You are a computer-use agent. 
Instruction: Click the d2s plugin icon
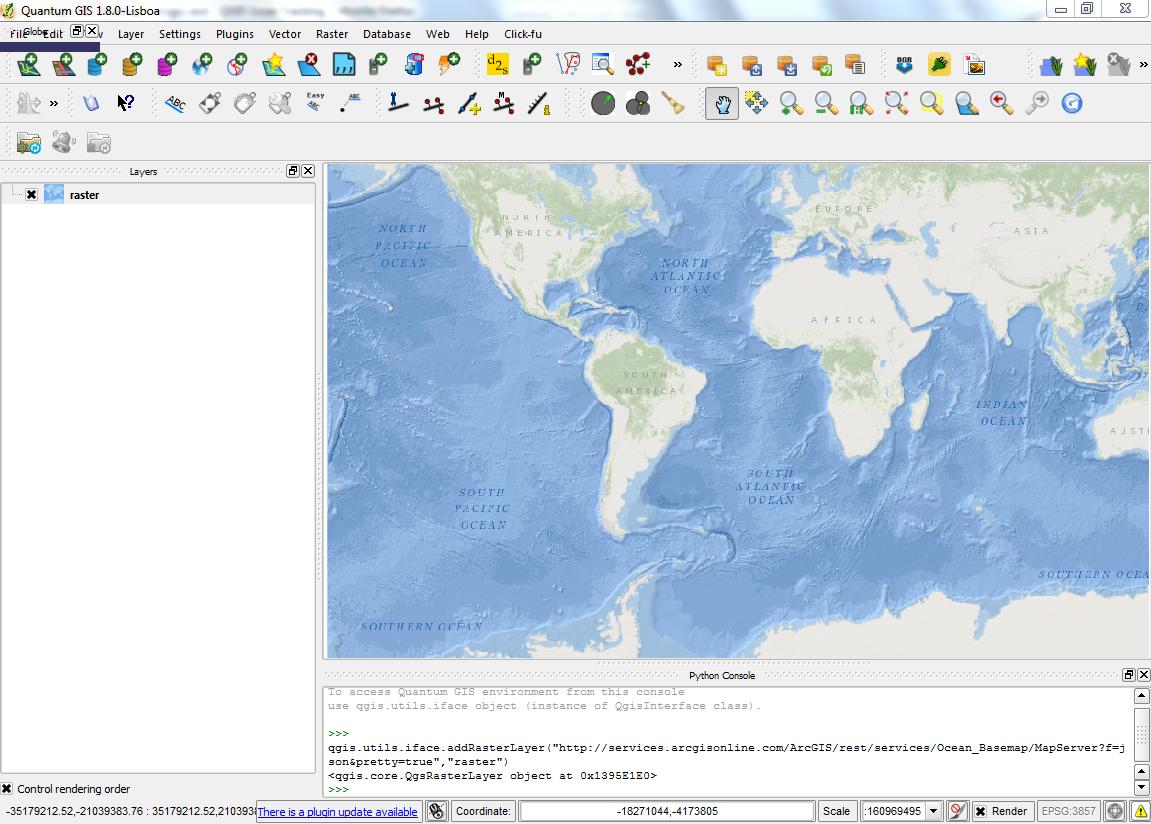click(x=497, y=65)
